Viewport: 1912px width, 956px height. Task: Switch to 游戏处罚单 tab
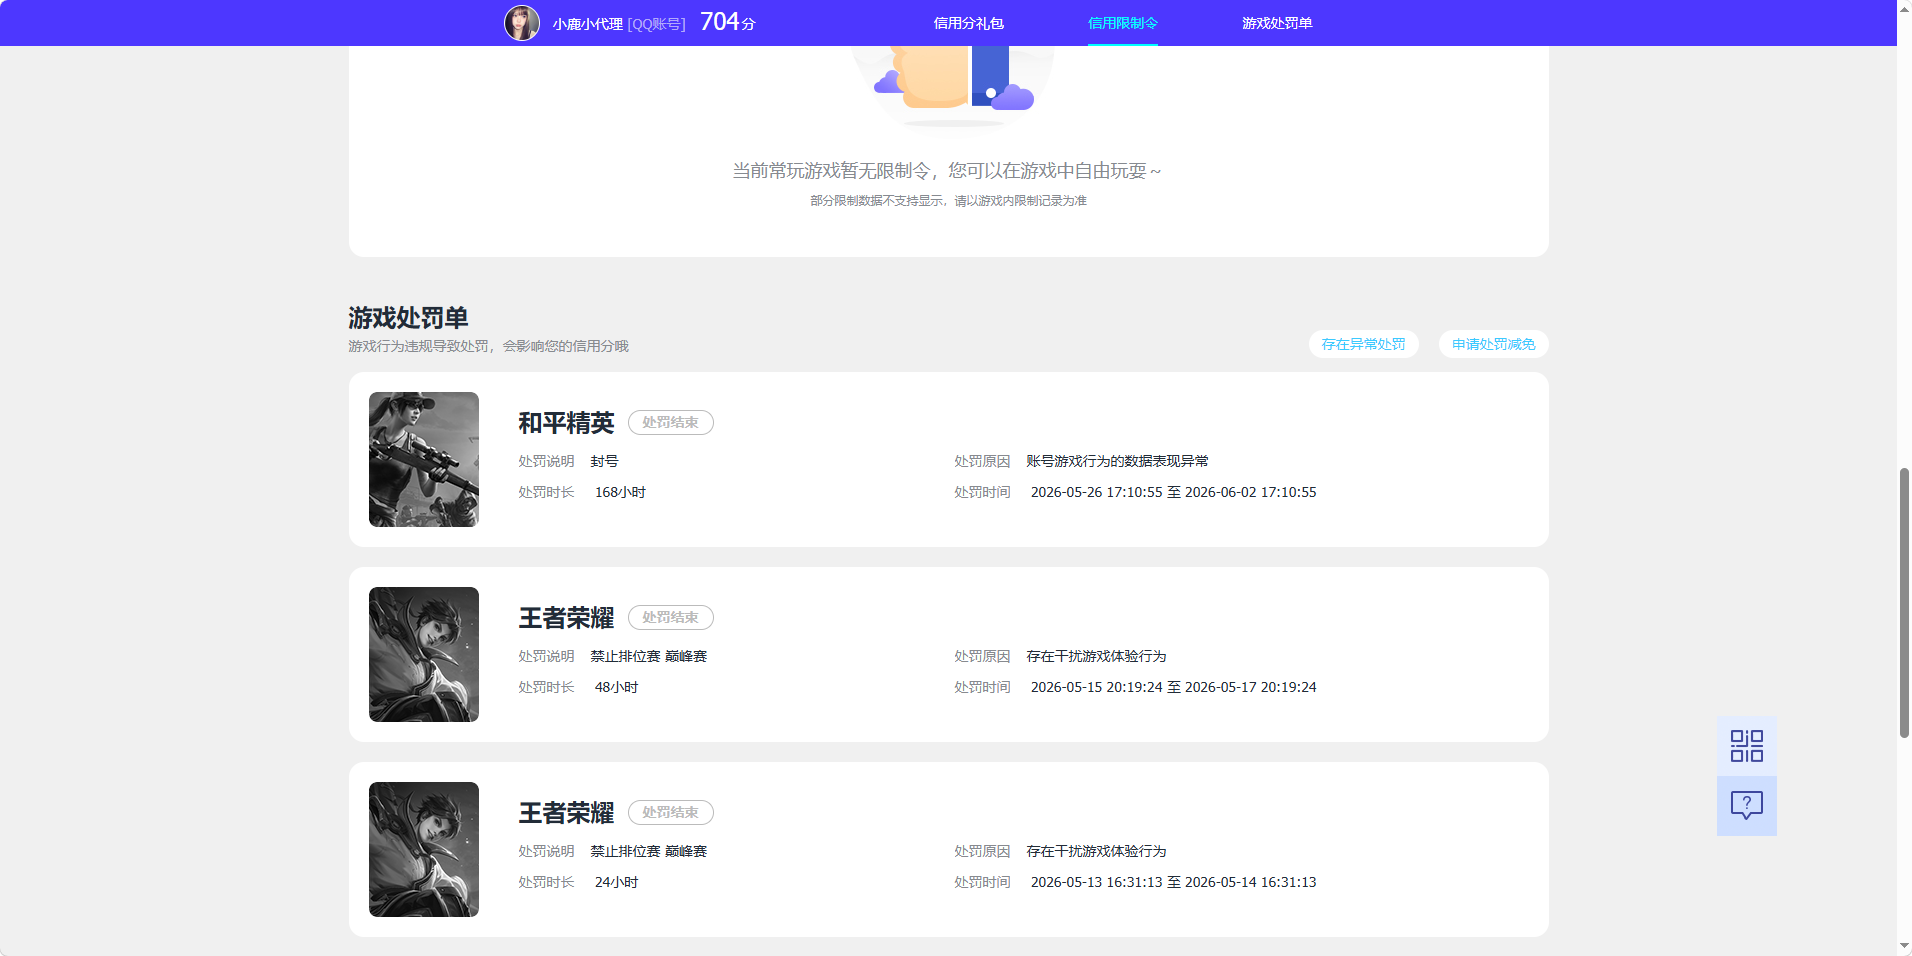click(1277, 23)
